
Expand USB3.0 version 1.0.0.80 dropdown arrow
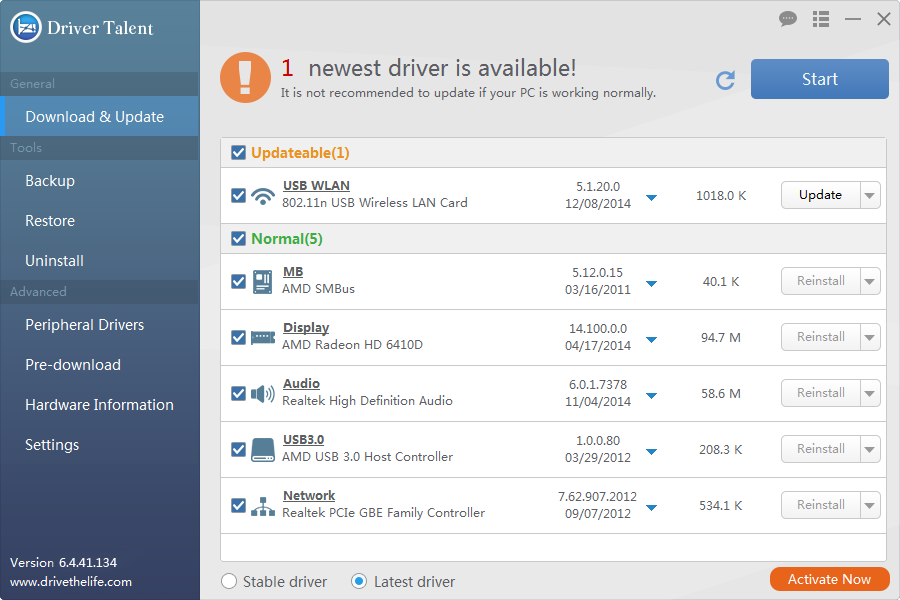coord(651,452)
